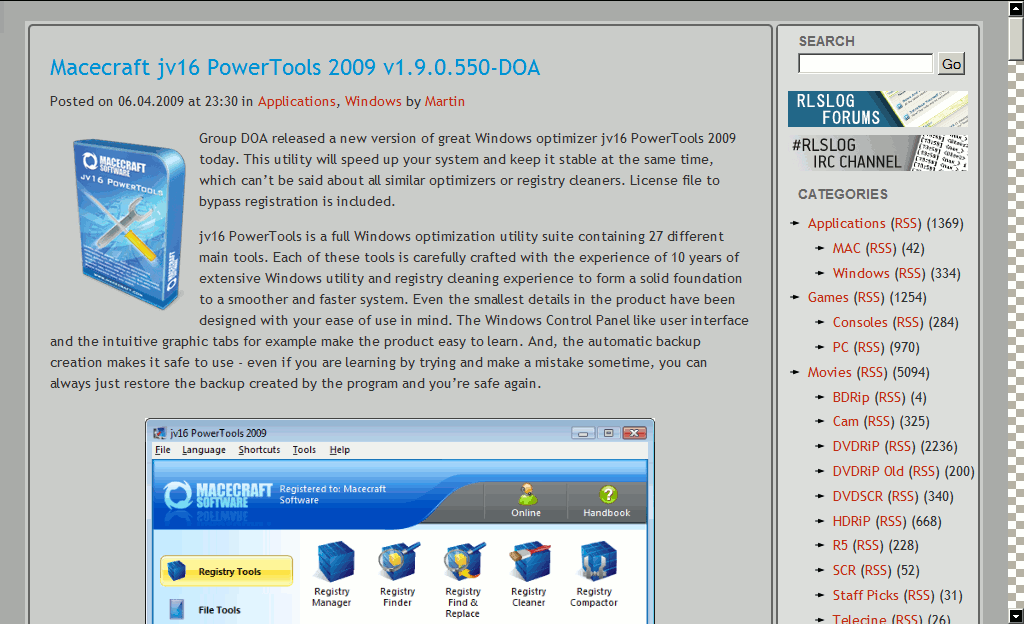Open the Consoles category link
Screen dimensions: 1024x624
[859, 322]
